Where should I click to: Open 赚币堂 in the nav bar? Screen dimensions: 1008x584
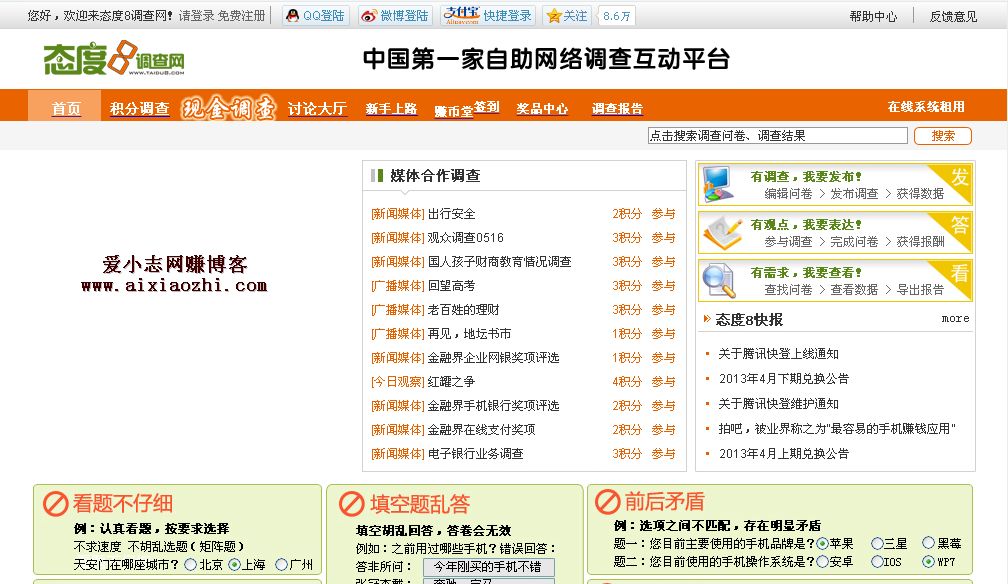(453, 111)
